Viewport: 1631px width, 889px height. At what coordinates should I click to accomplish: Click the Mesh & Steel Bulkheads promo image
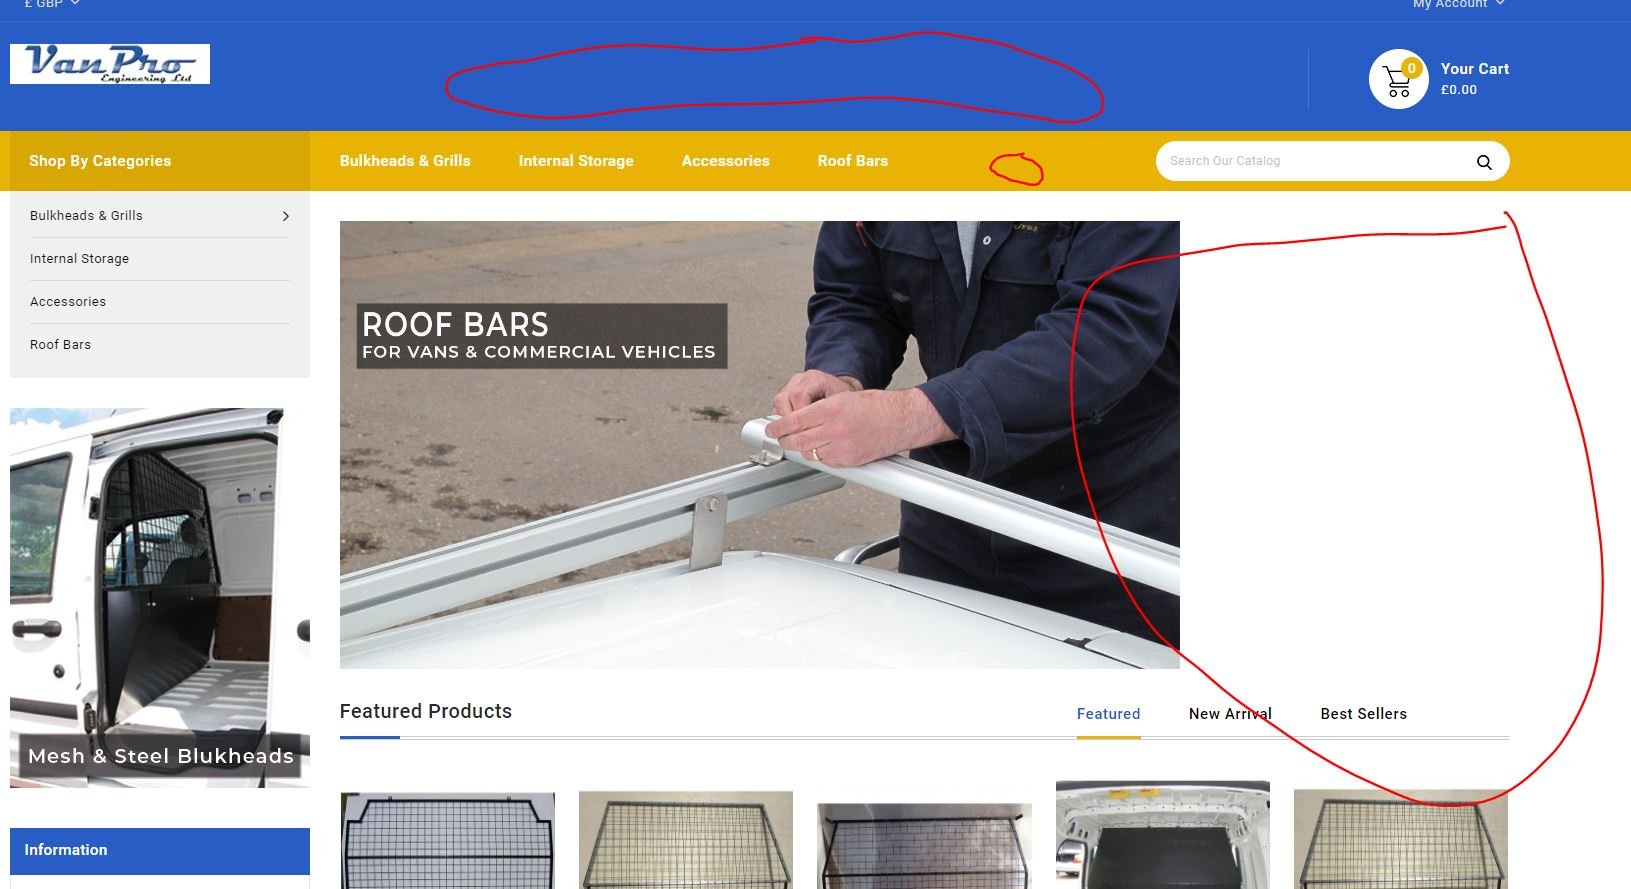tap(160, 598)
